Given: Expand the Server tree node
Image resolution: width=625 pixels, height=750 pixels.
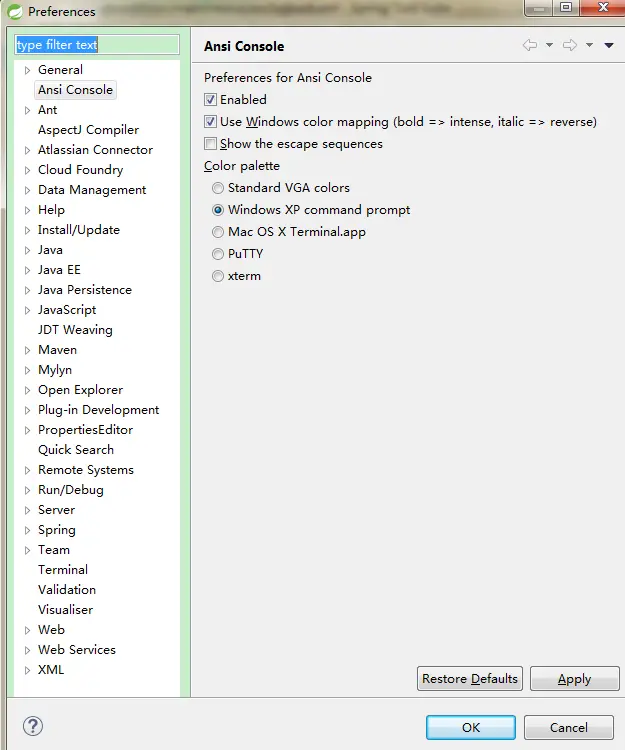Looking at the screenshot, I should [27, 510].
